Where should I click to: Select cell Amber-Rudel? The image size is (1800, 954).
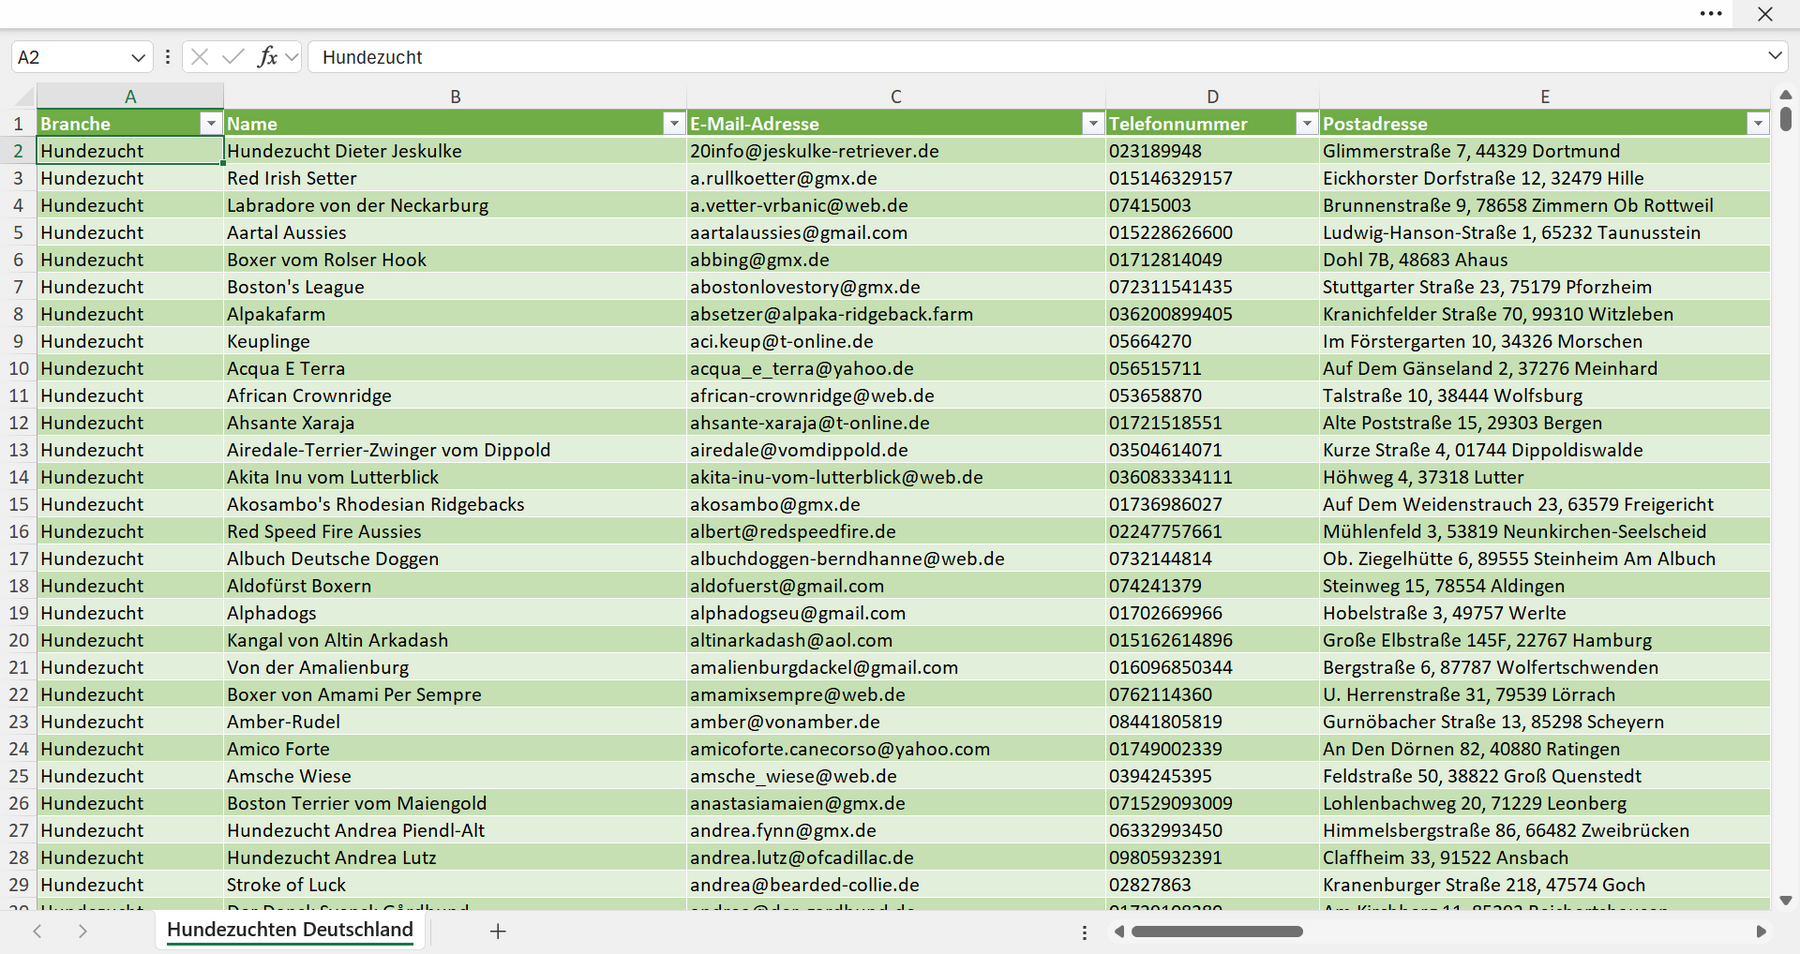tap(455, 721)
